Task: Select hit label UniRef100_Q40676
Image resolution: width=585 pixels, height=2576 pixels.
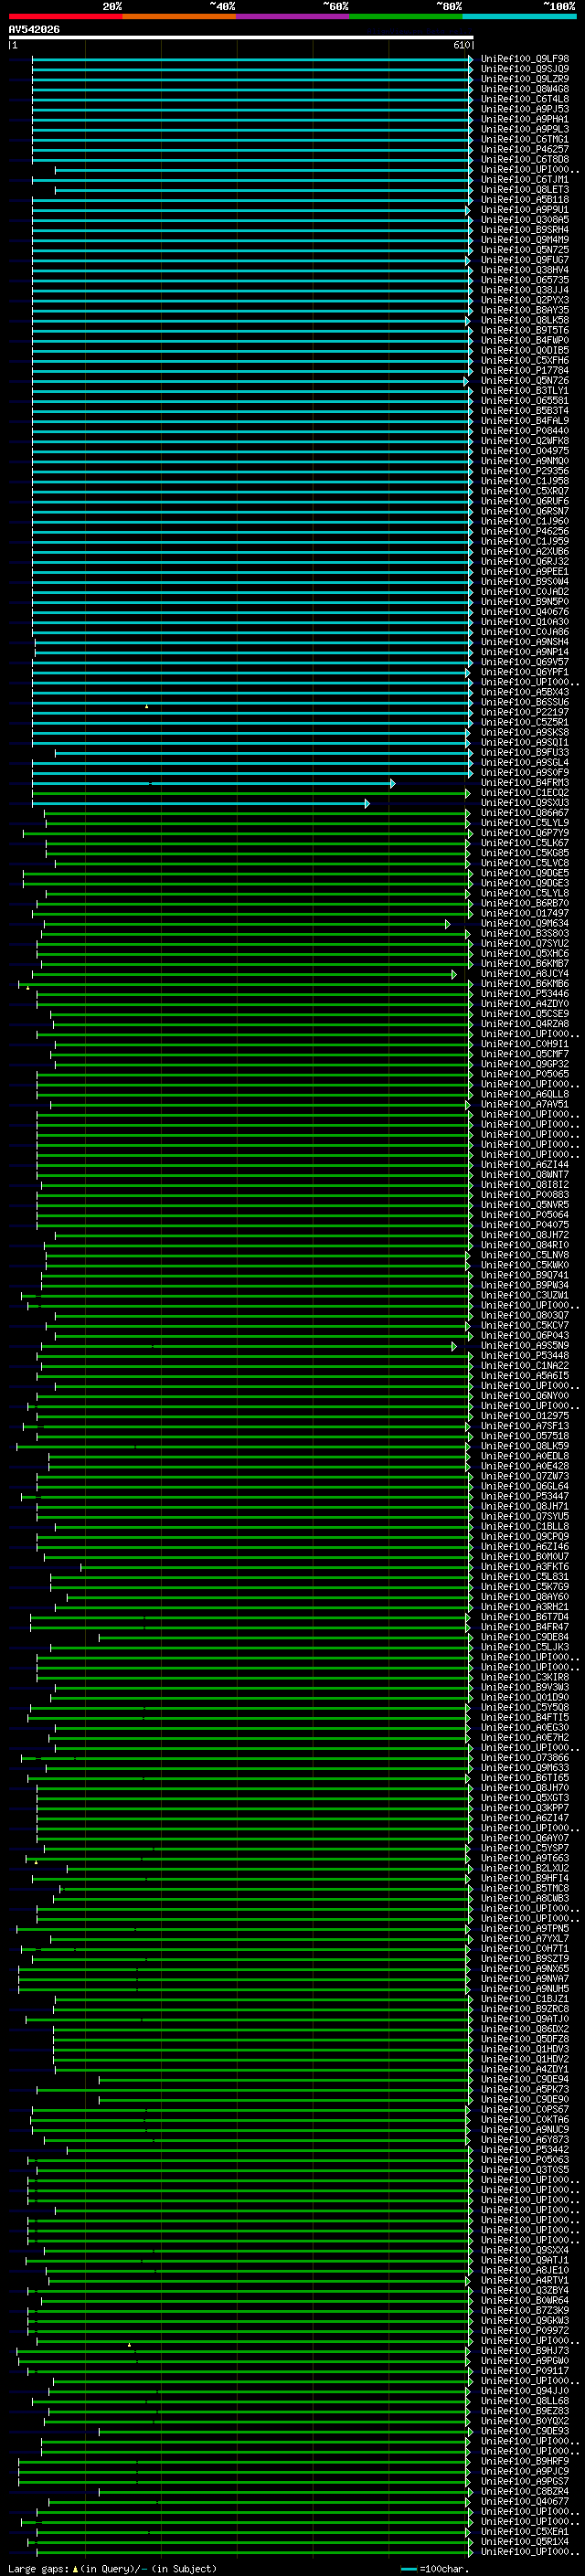Action: coord(525,612)
